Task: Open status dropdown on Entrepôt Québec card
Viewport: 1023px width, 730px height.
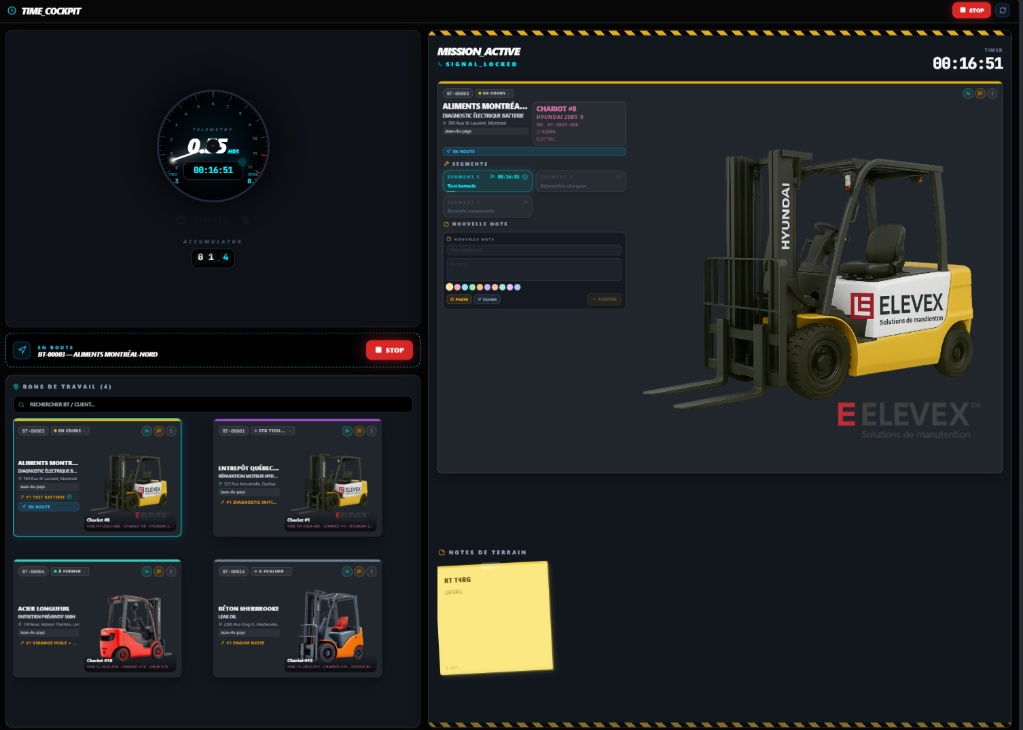Action: tap(273, 431)
